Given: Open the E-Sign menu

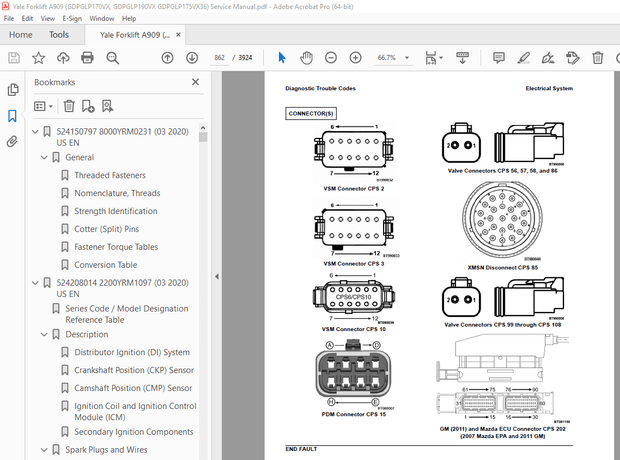Looking at the screenshot, I should point(72,19).
